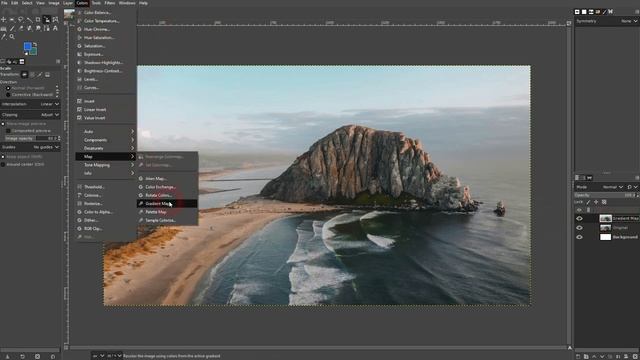This screenshot has height=360, width=640.
Task: Choose Color Exchange entry
Action: (x=167, y=187)
